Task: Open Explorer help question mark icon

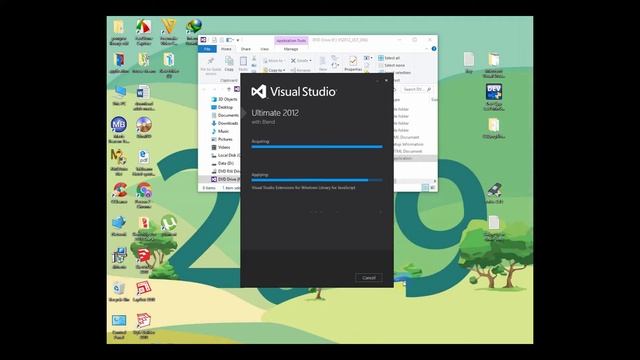Action: coord(434,49)
